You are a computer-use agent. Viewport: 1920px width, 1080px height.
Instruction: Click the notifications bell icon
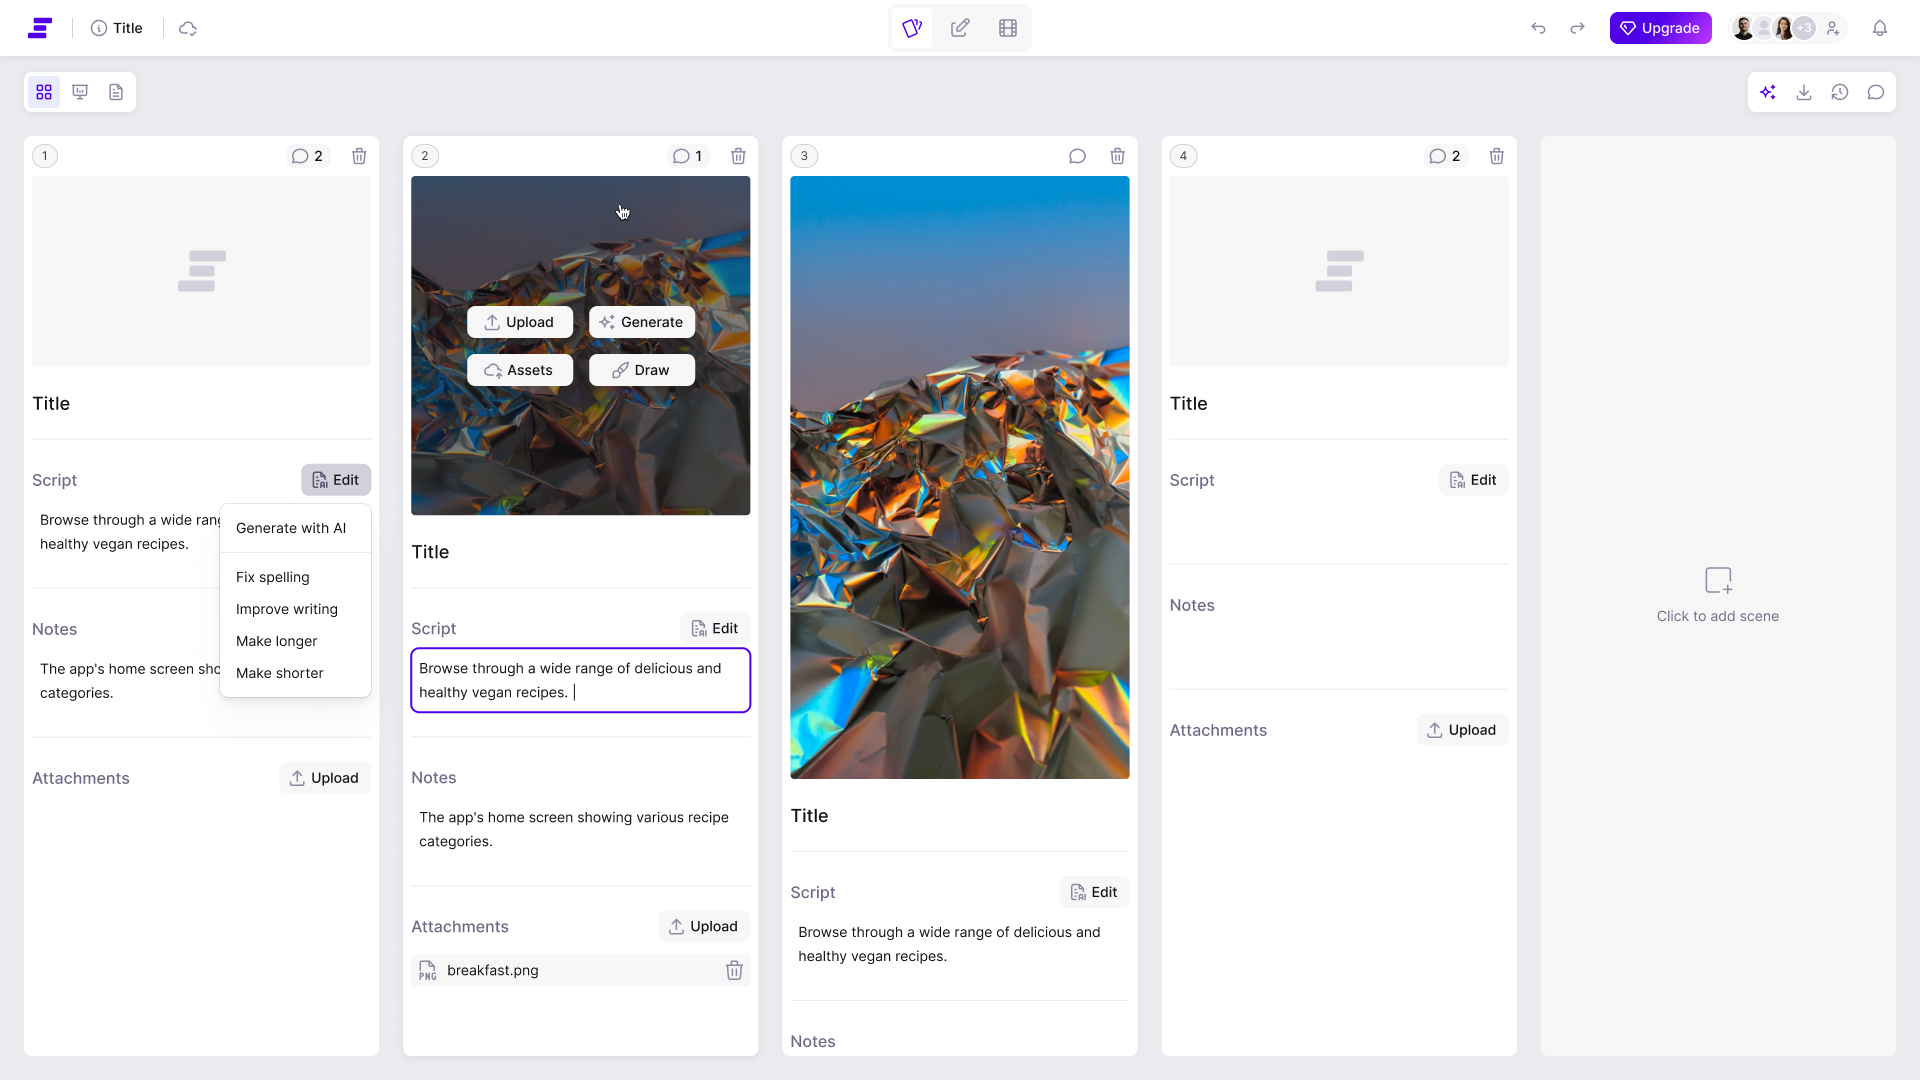pos(1880,28)
